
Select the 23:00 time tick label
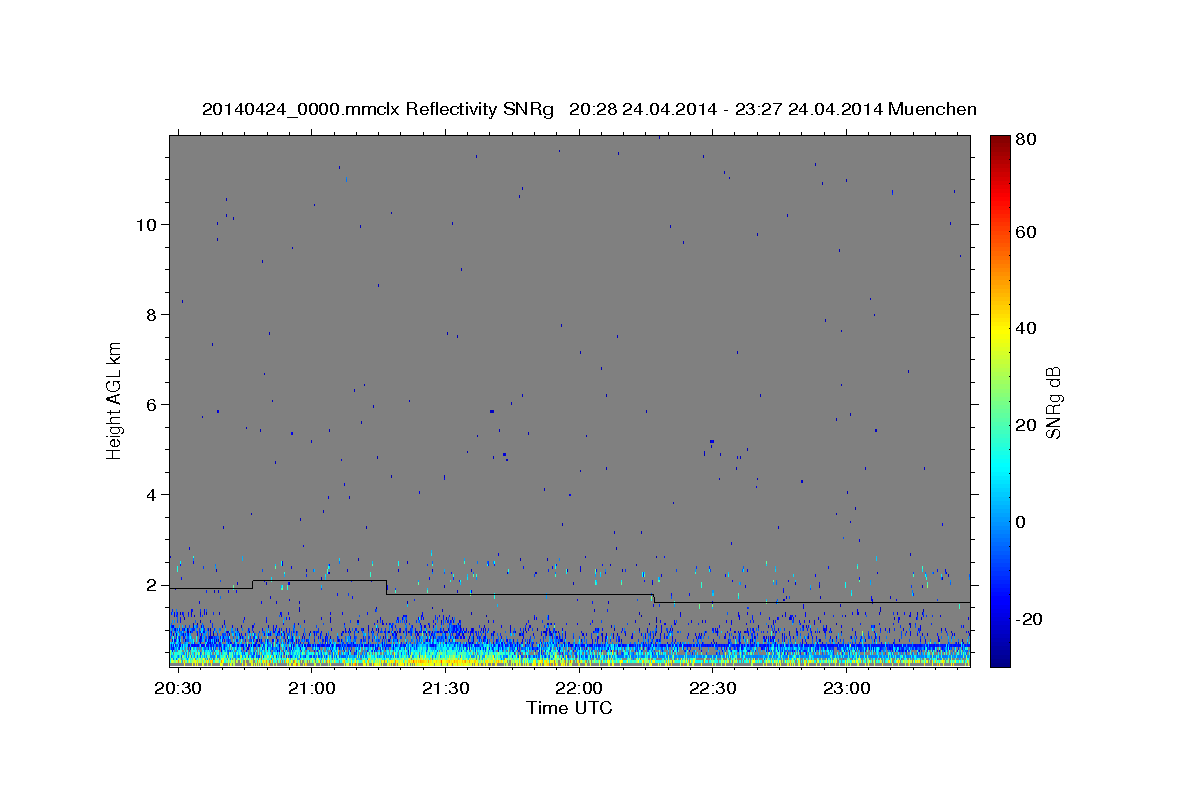846,689
